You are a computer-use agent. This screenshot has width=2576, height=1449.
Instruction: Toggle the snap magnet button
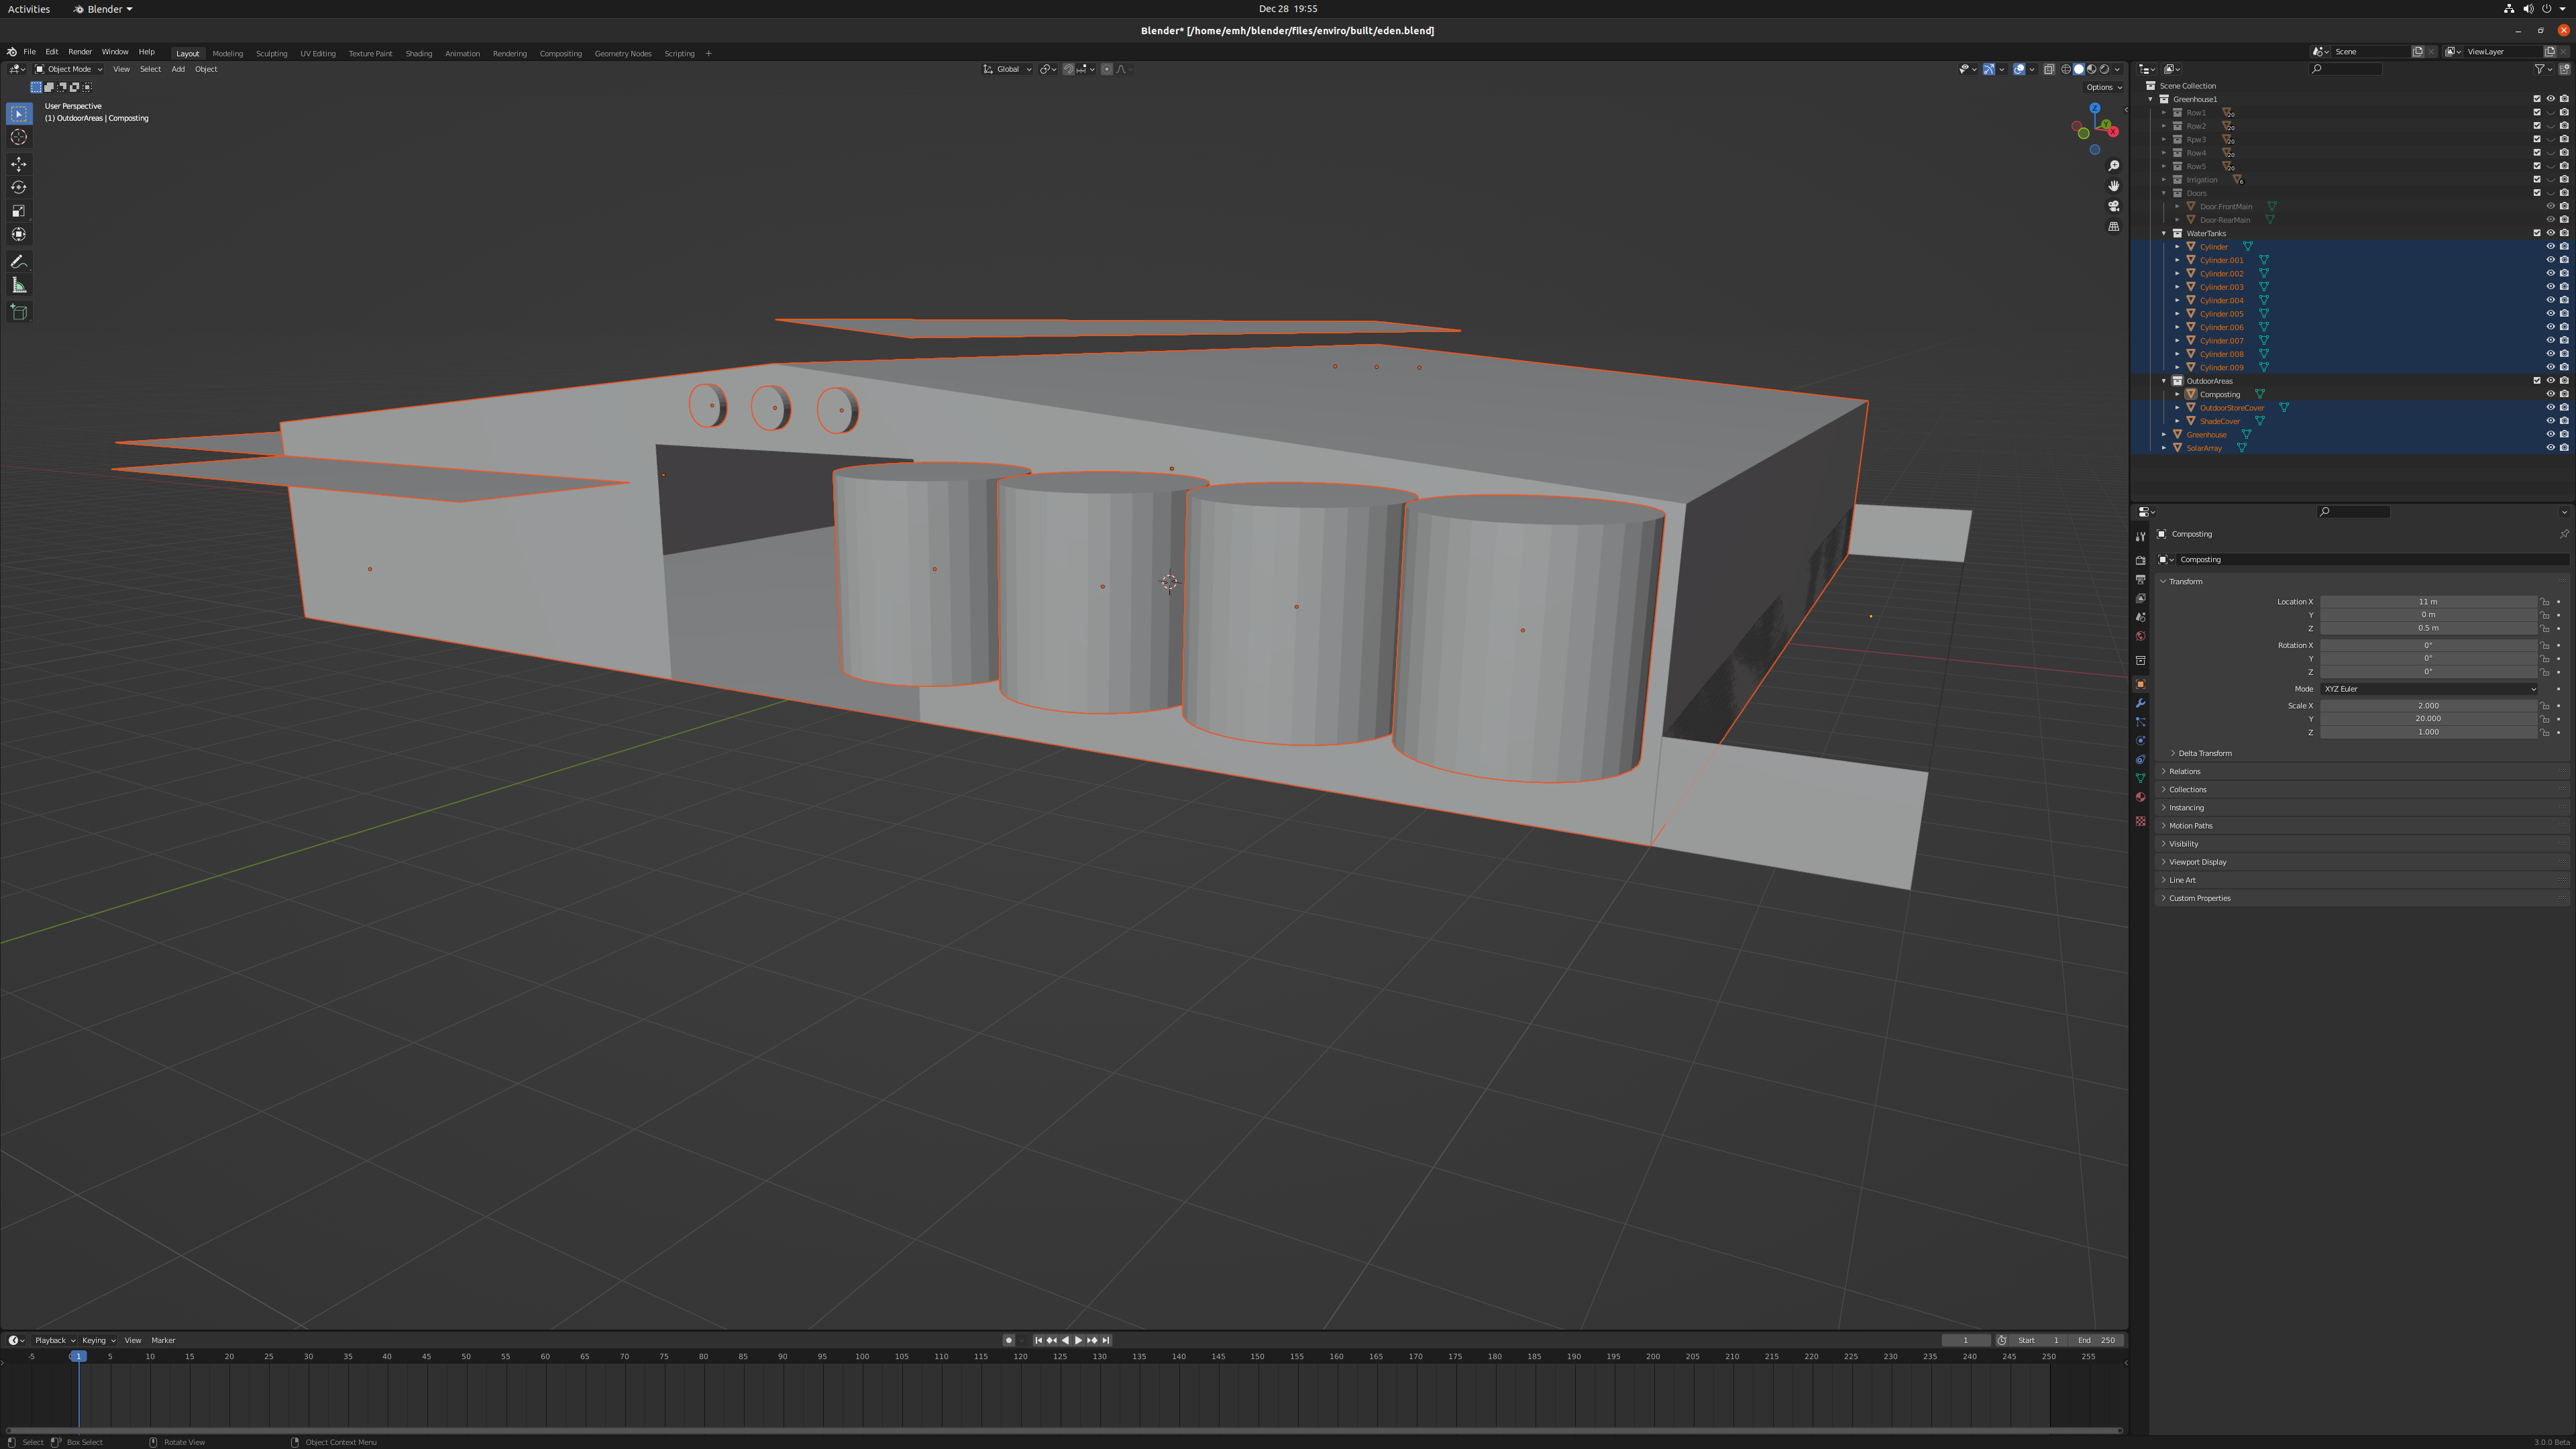pyautogui.click(x=1068, y=69)
